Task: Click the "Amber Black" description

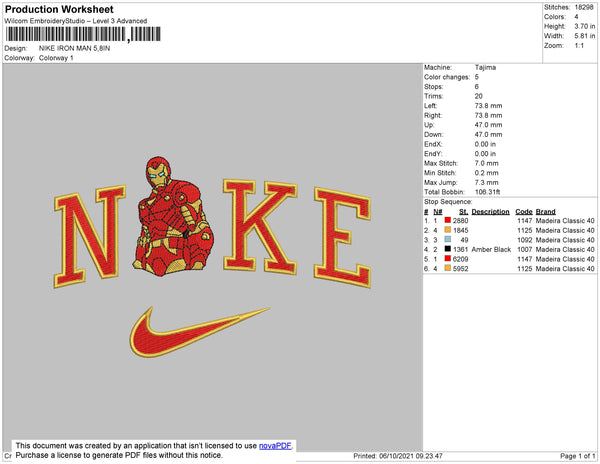Action: point(491,249)
